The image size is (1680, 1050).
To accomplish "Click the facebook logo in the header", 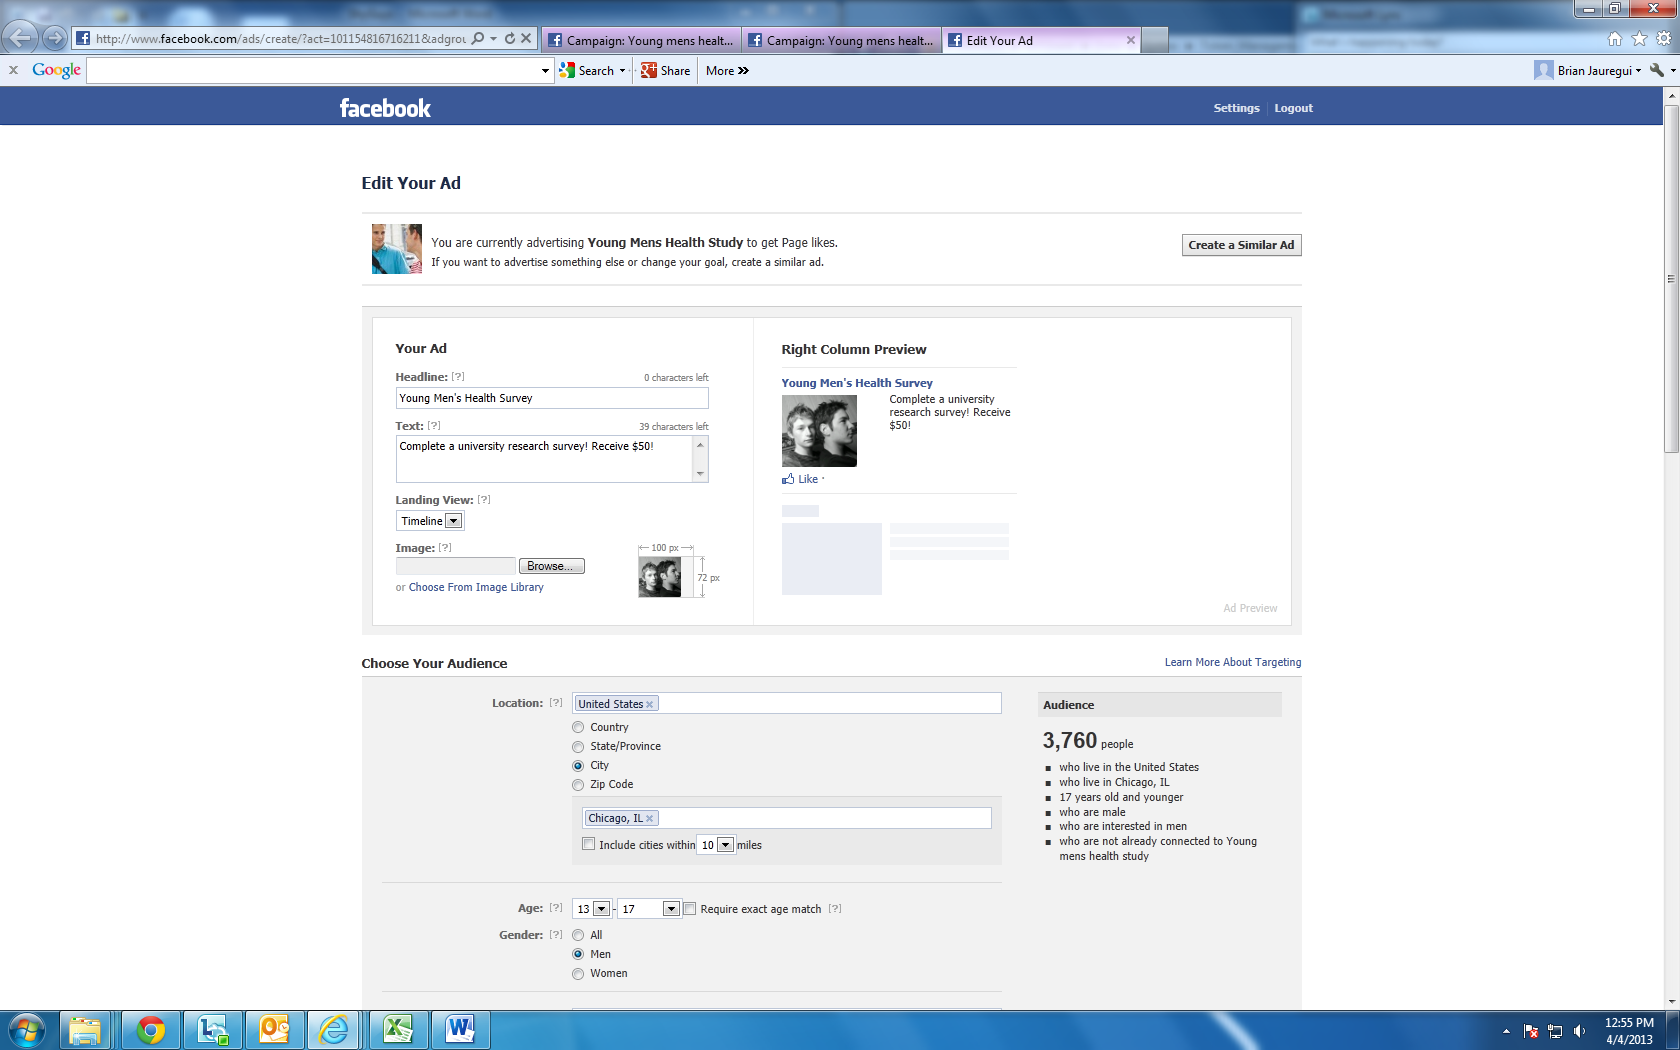I will 385,108.
